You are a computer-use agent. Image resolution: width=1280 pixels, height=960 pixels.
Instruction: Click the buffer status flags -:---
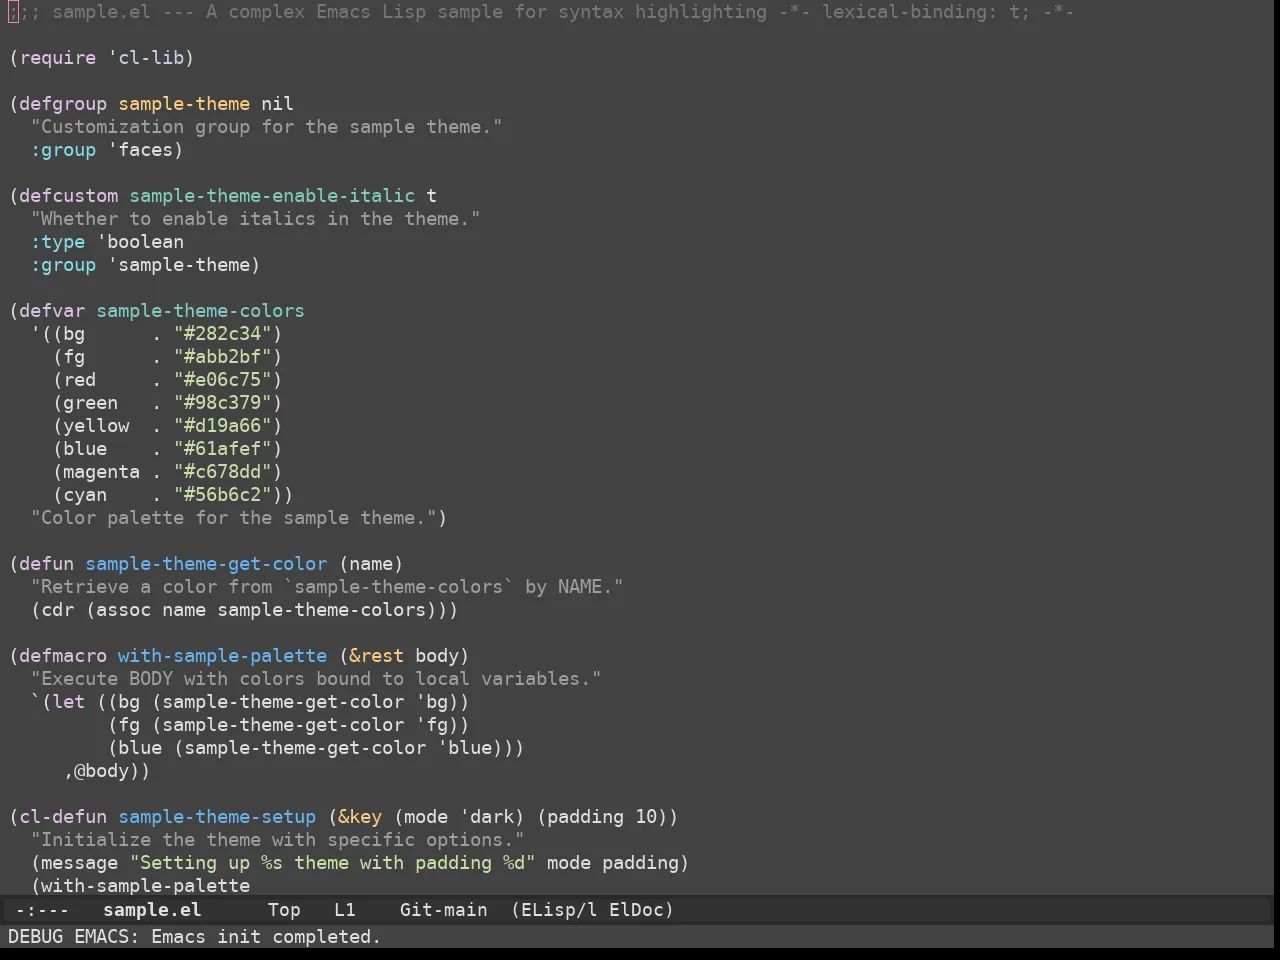click(42, 910)
